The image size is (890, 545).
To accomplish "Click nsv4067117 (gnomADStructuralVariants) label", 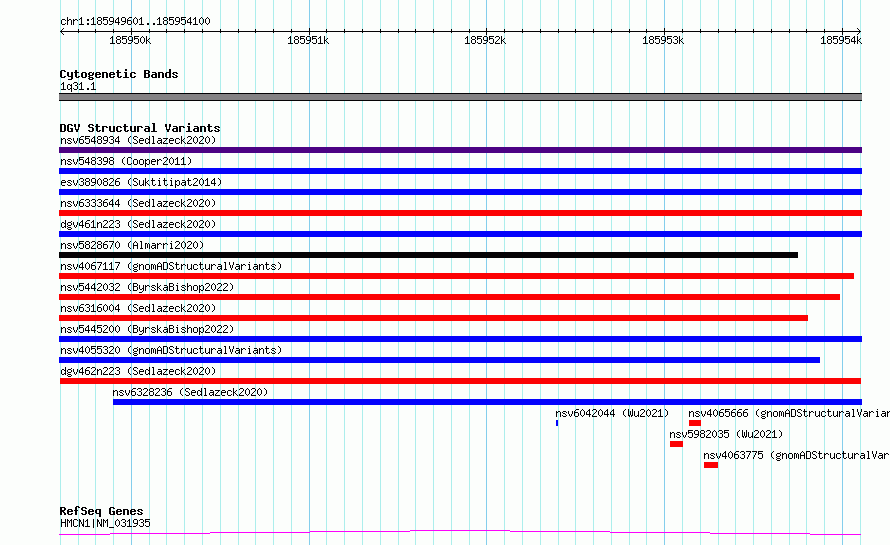I will pos(171,266).
